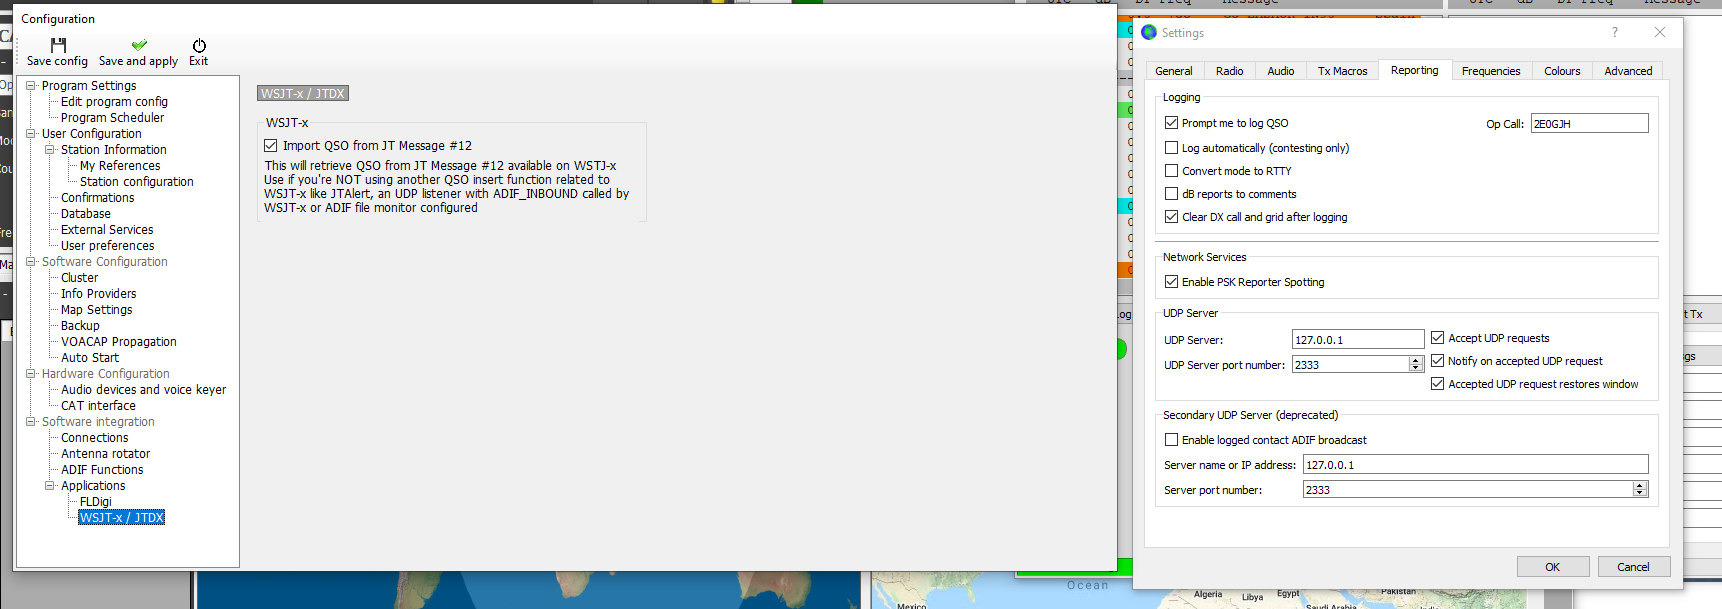This screenshot has width=1722, height=609.
Task: Collapse the Program Settings tree node
Action: click(31, 86)
